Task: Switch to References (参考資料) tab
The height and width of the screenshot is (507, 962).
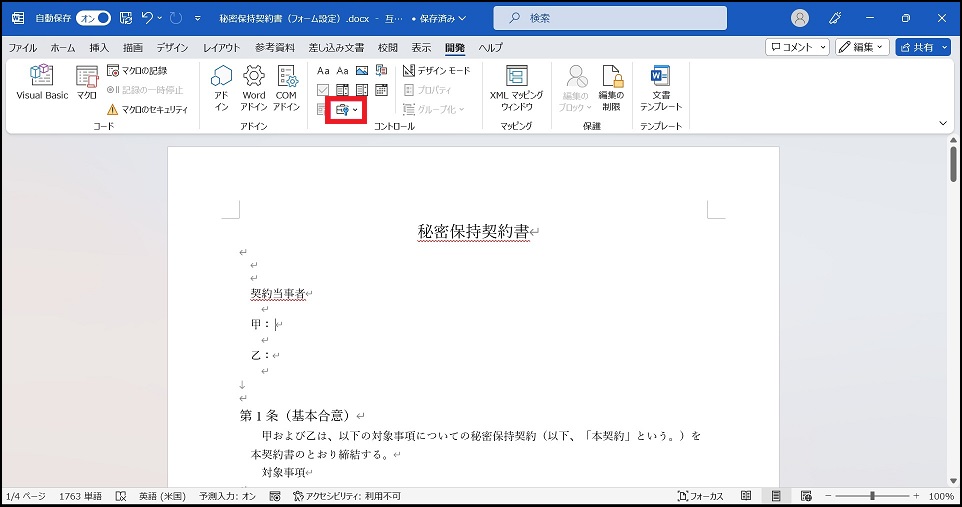Action: coord(275,47)
